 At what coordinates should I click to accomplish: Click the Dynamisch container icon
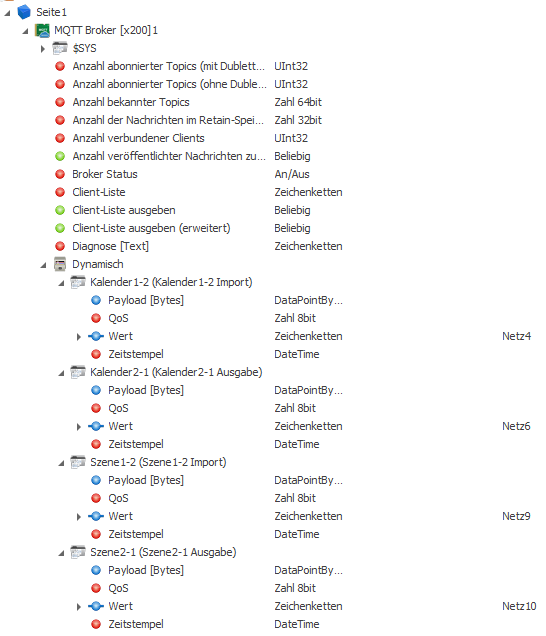pyautogui.click(x=60, y=264)
